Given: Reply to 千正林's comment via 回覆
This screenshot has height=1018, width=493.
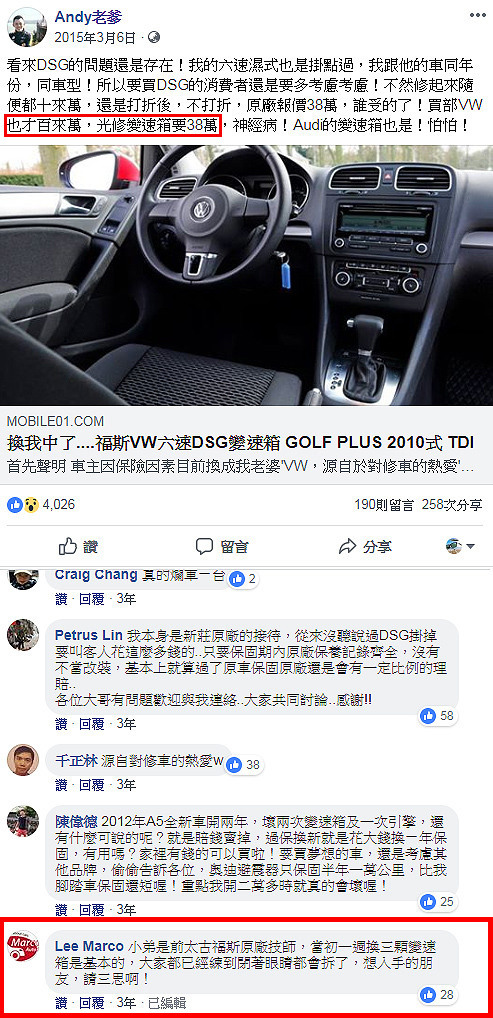Looking at the screenshot, I should [92, 786].
